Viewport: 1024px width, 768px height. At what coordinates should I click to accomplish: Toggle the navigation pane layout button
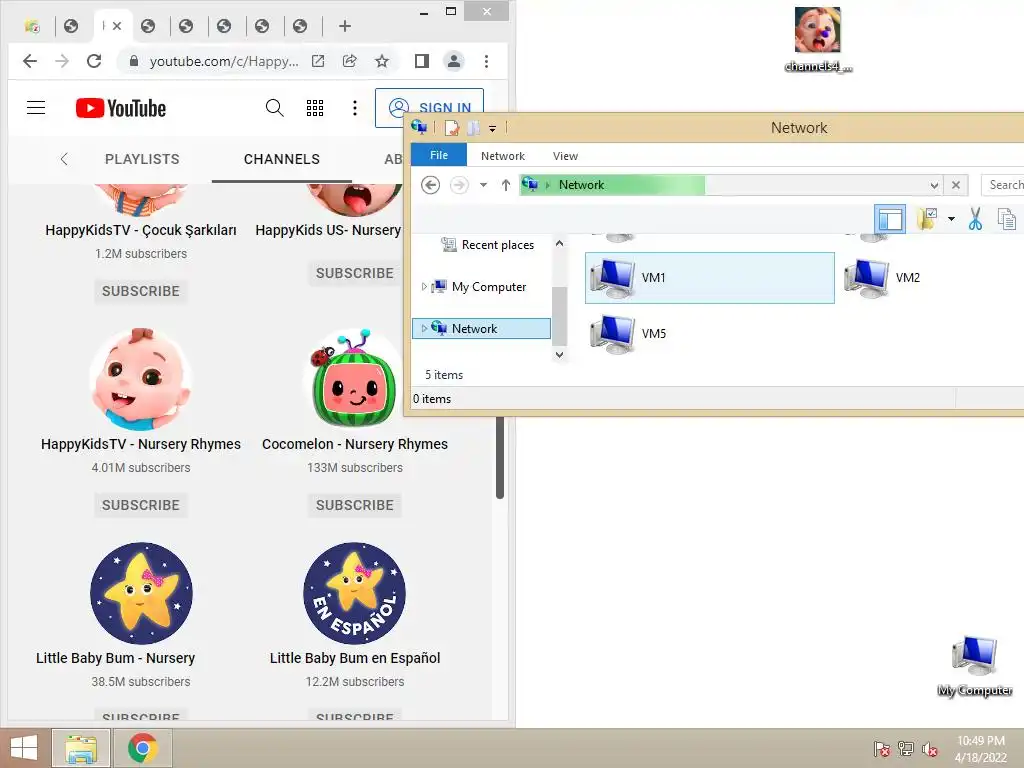coord(890,219)
